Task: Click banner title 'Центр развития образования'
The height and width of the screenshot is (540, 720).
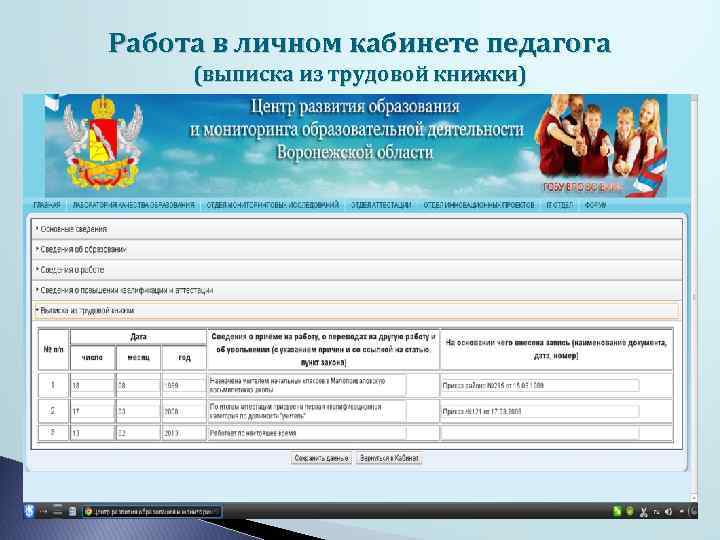Action: pyautogui.click(x=355, y=107)
